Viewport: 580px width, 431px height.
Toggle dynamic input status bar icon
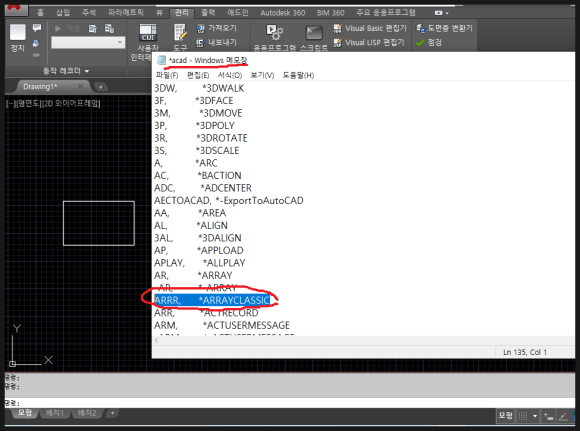point(548,416)
